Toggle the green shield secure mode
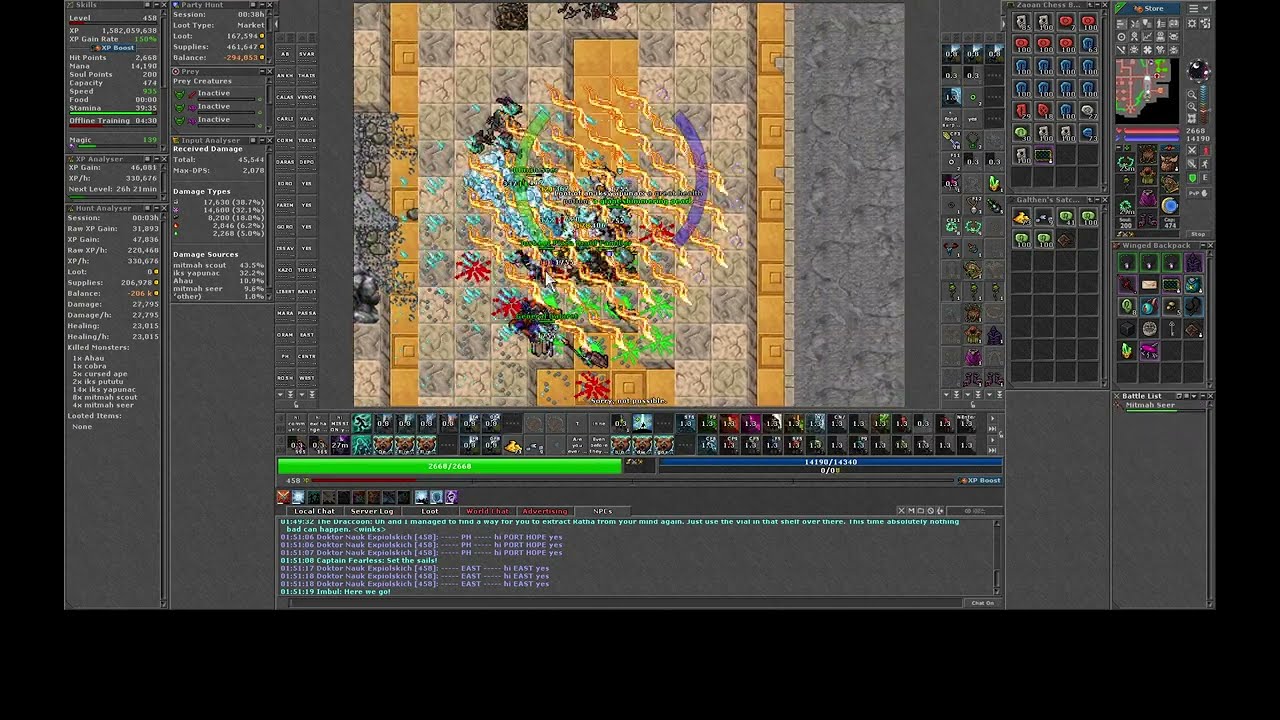The image size is (1280, 720). [1192, 177]
